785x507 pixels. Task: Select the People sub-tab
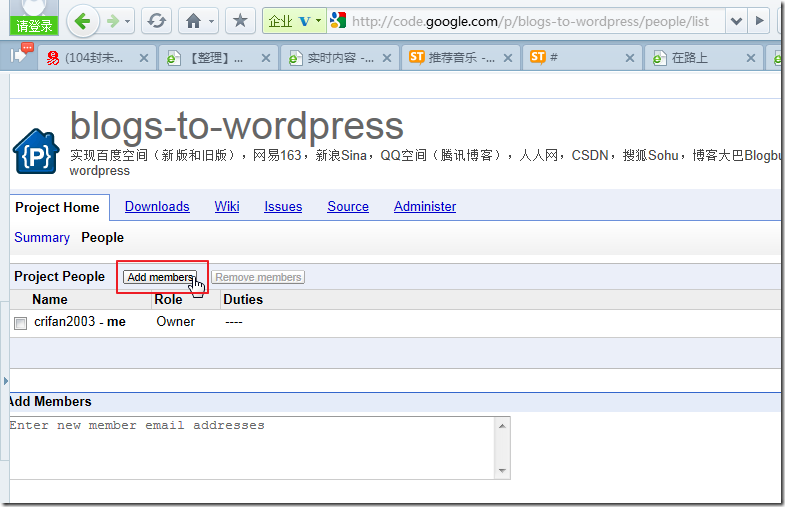point(103,237)
